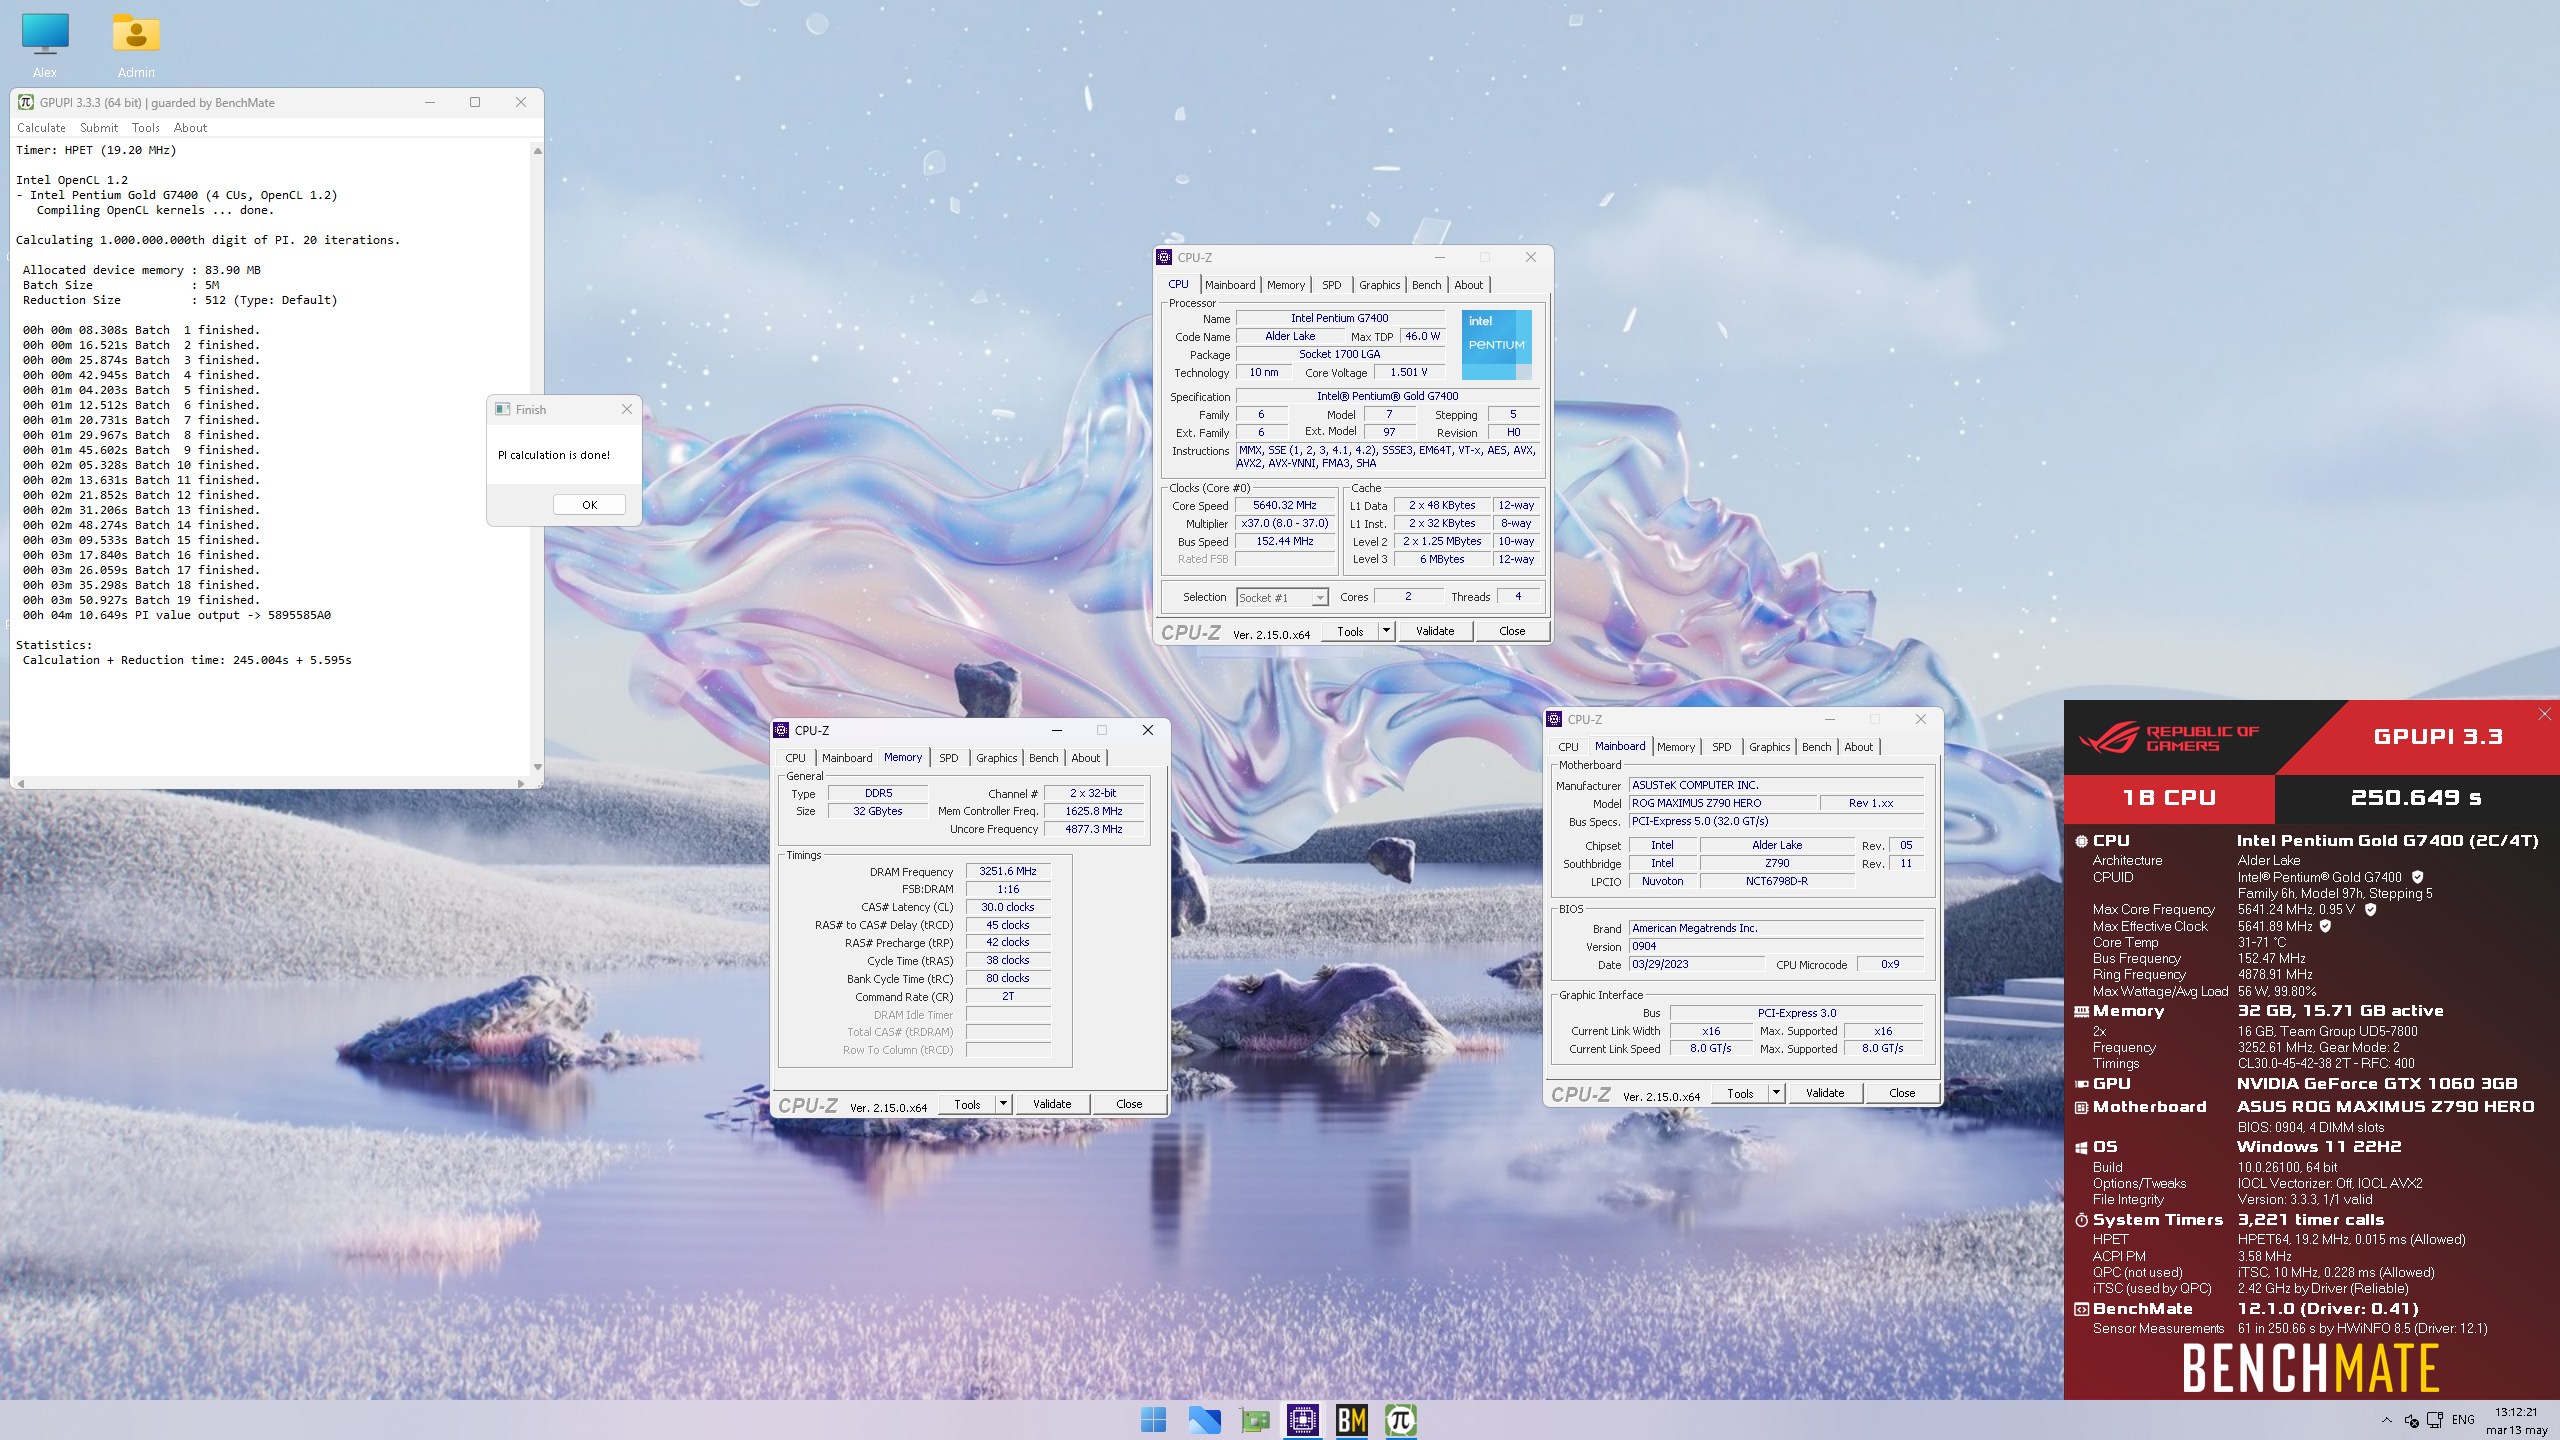Click Close in mainboard CPU-Z window
Image resolution: width=2560 pixels, height=1440 pixels.
tap(1902, 1093)
